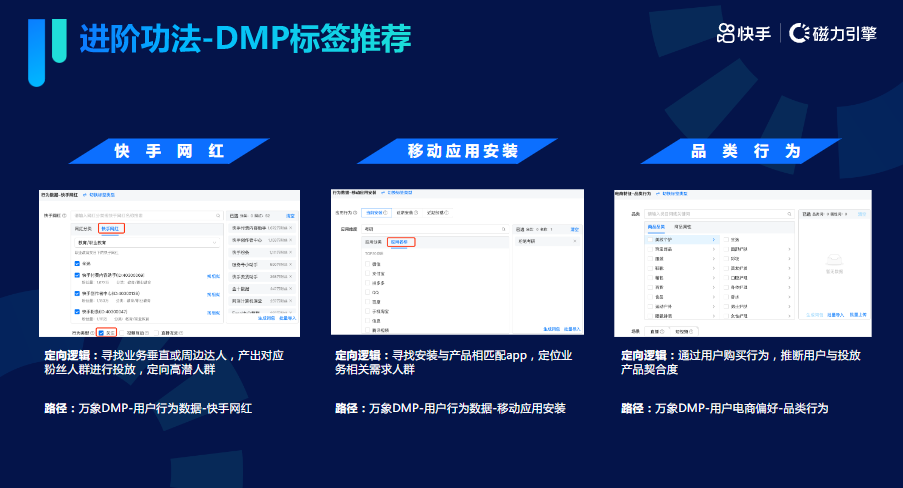Click 批量导入 link in 移动应用安装 panel
Viewport: 903px width, 488px height.
point(572,329)
